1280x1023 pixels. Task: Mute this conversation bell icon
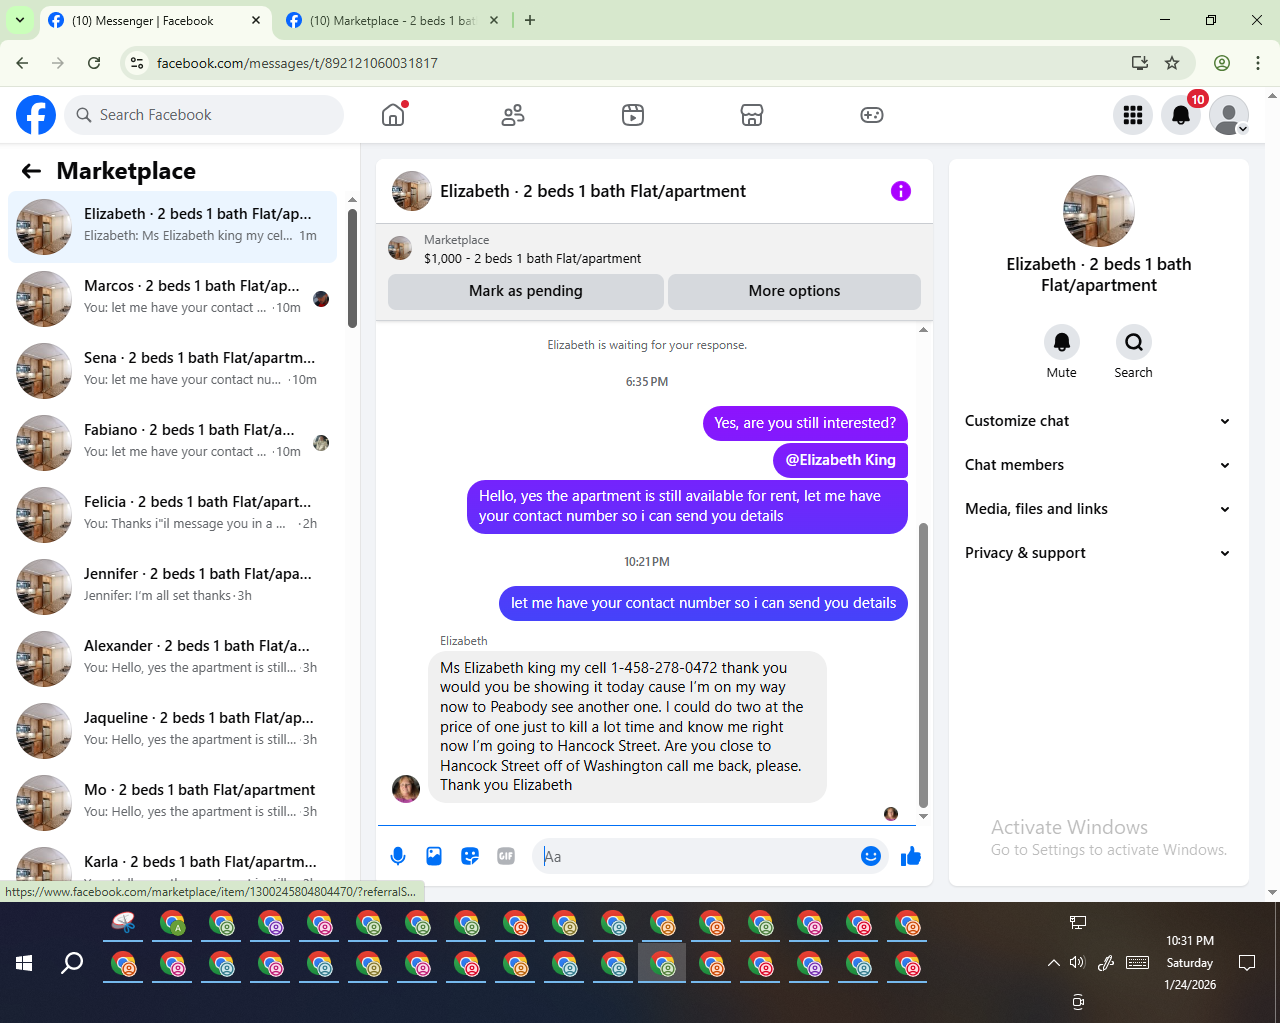coord(1062,342)
